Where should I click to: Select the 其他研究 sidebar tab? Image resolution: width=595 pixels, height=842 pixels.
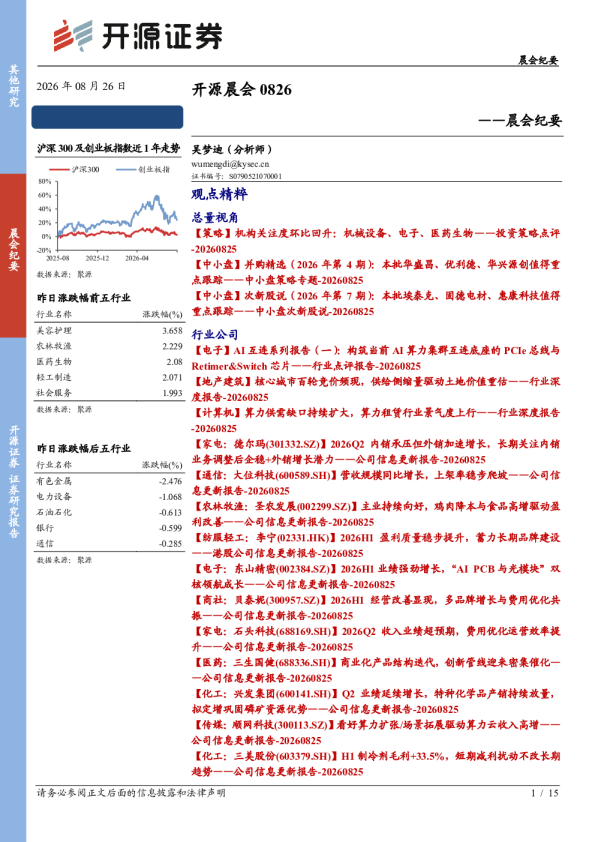coord(13,86)
